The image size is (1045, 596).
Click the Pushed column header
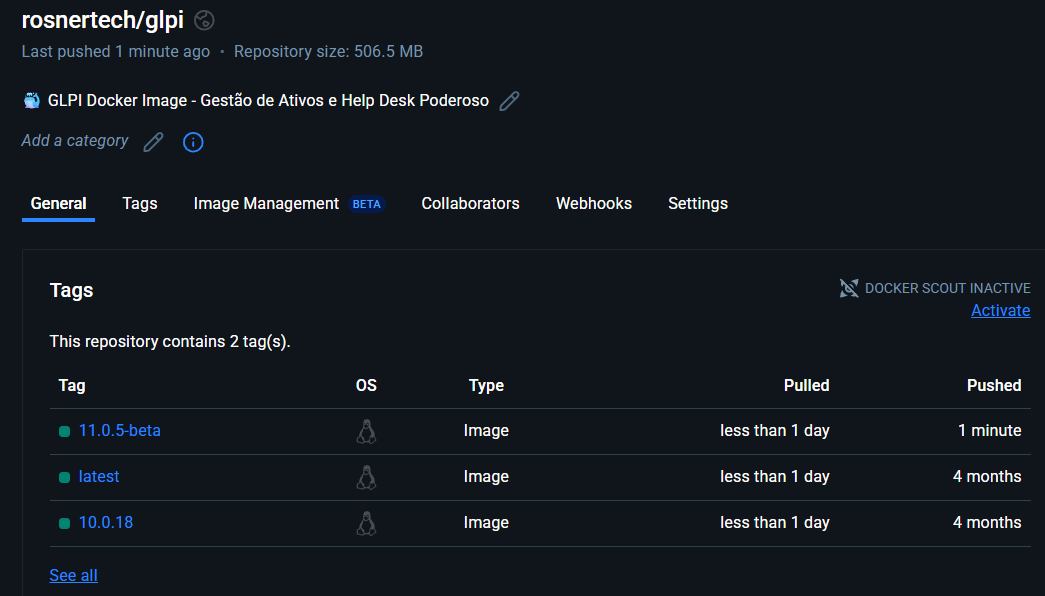(994, 385)
